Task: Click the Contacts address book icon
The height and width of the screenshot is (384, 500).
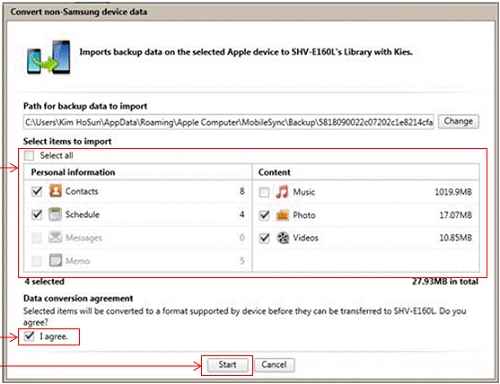Action: click(55, 191)
